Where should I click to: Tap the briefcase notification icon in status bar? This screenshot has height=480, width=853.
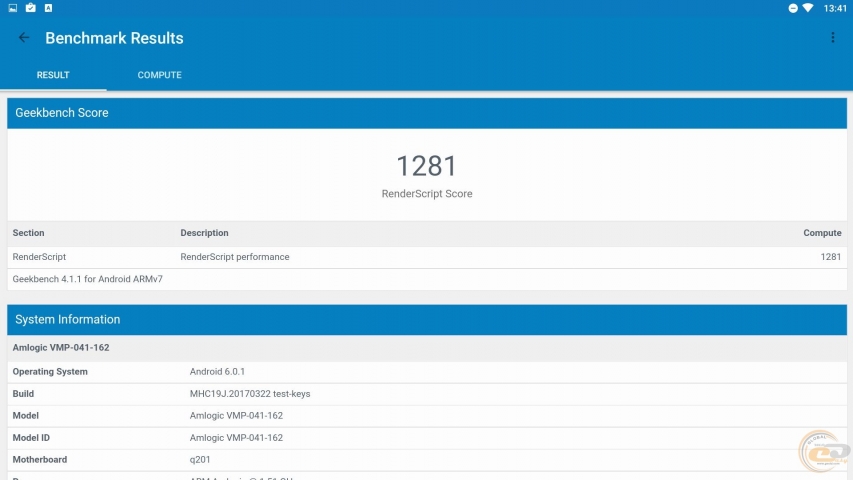30,8
